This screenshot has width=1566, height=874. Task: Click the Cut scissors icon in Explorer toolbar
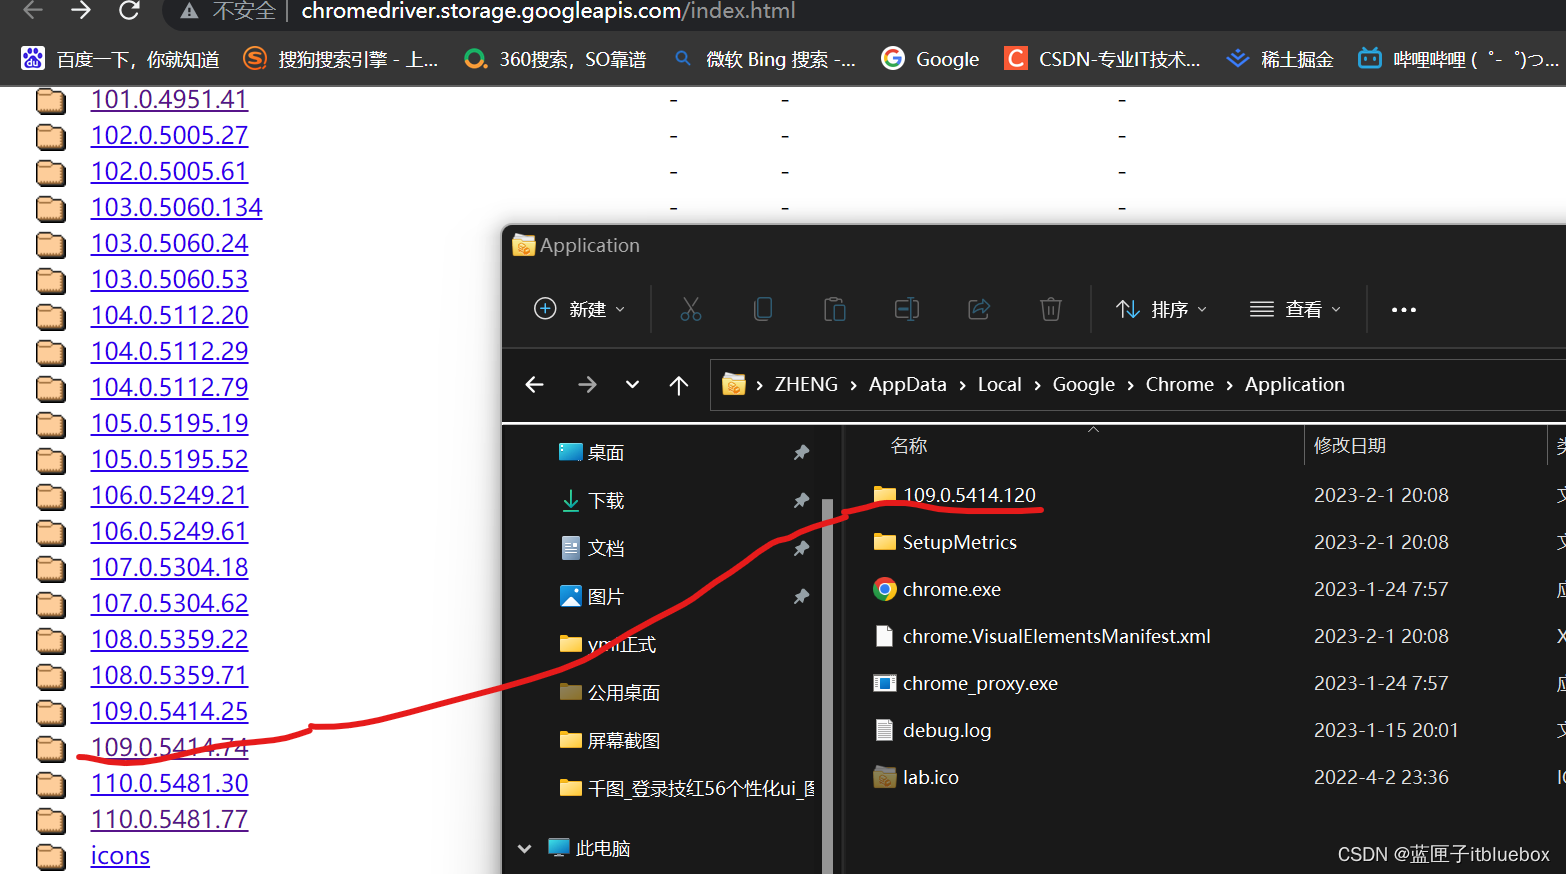tap(691, 309)
